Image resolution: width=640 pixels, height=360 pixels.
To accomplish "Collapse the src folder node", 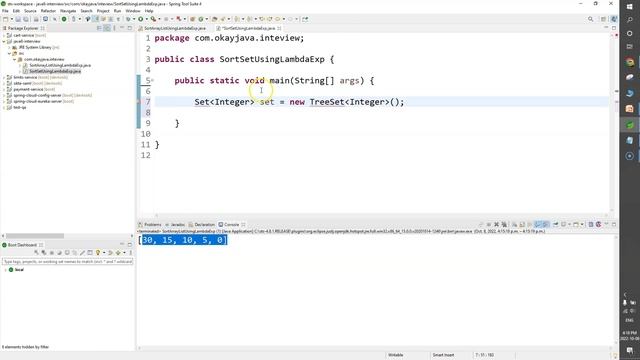I will pos(9,53).
